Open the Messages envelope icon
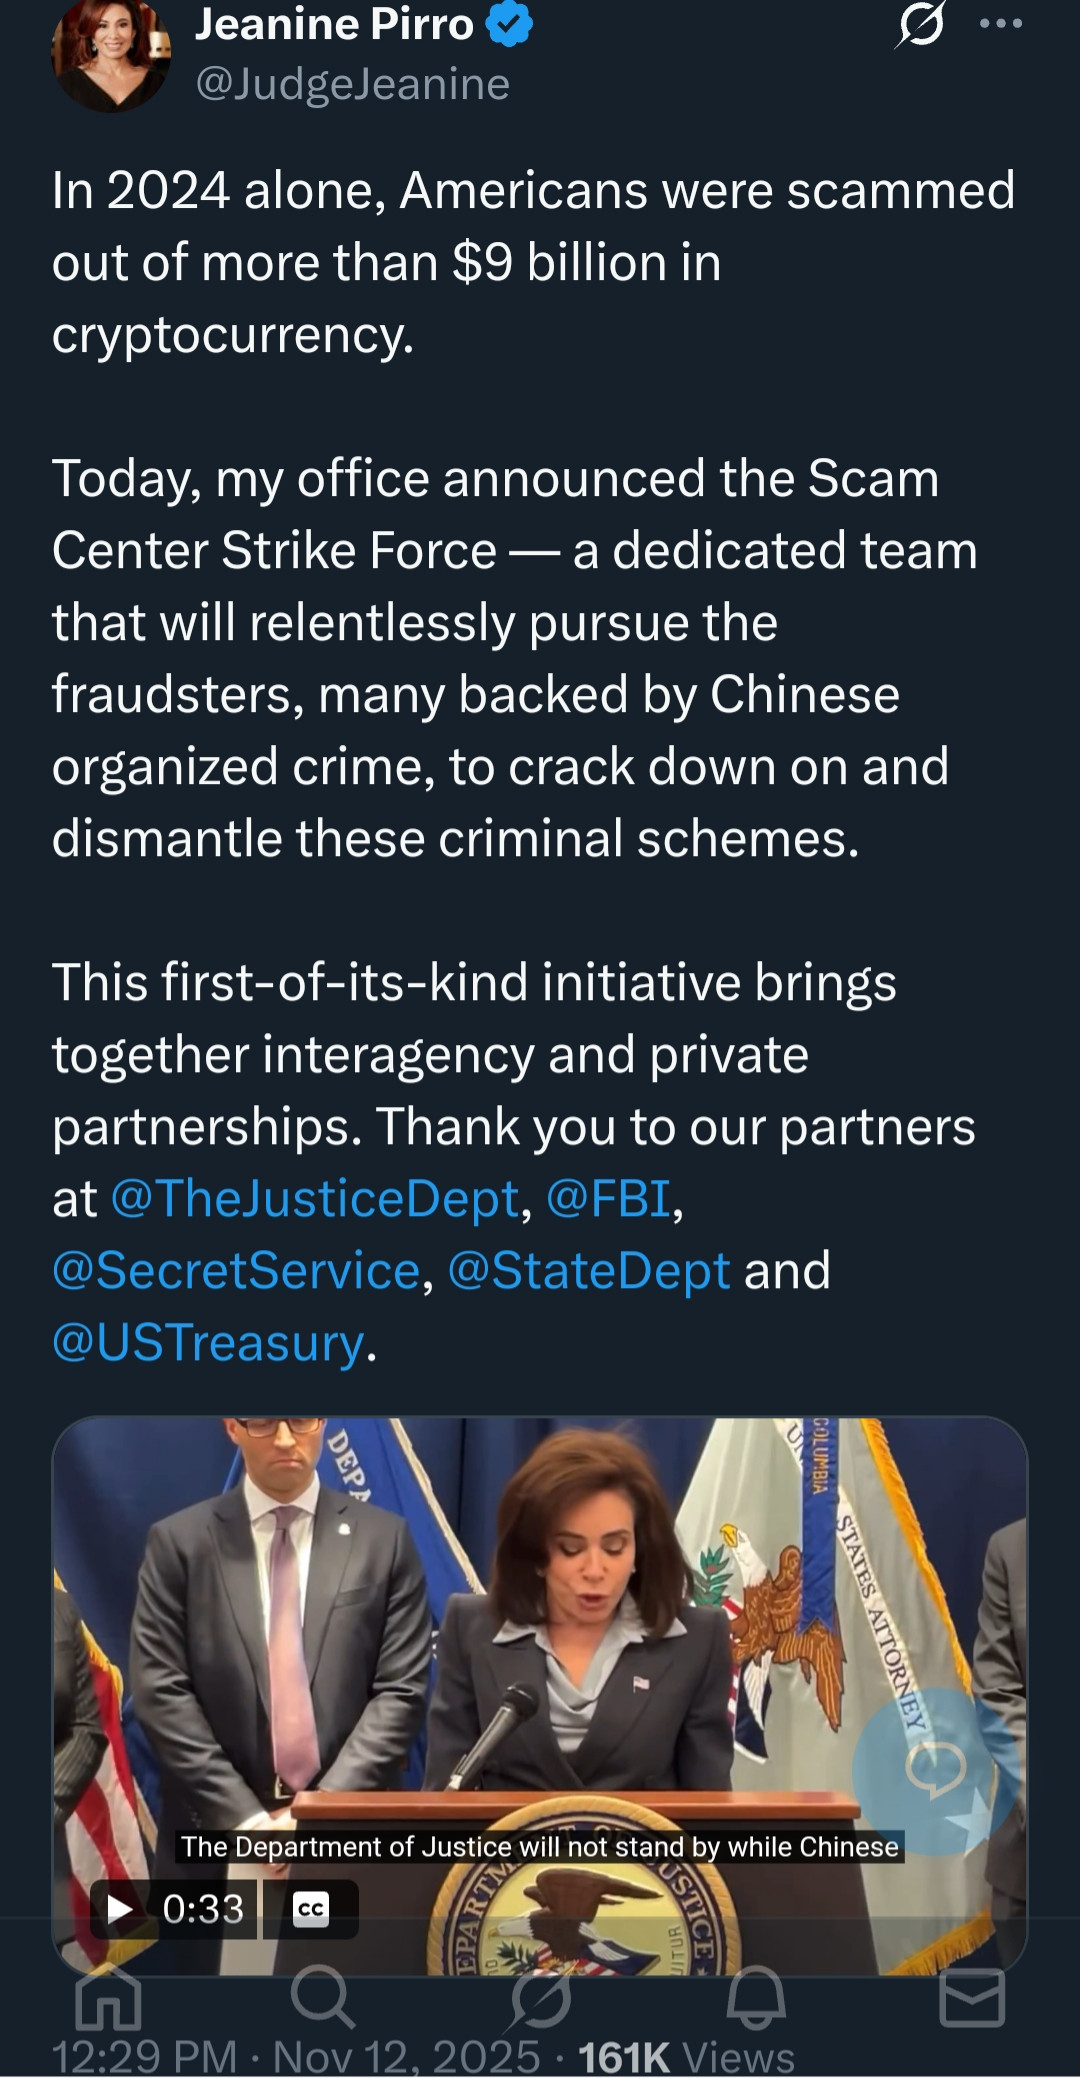 point(972,1997)
